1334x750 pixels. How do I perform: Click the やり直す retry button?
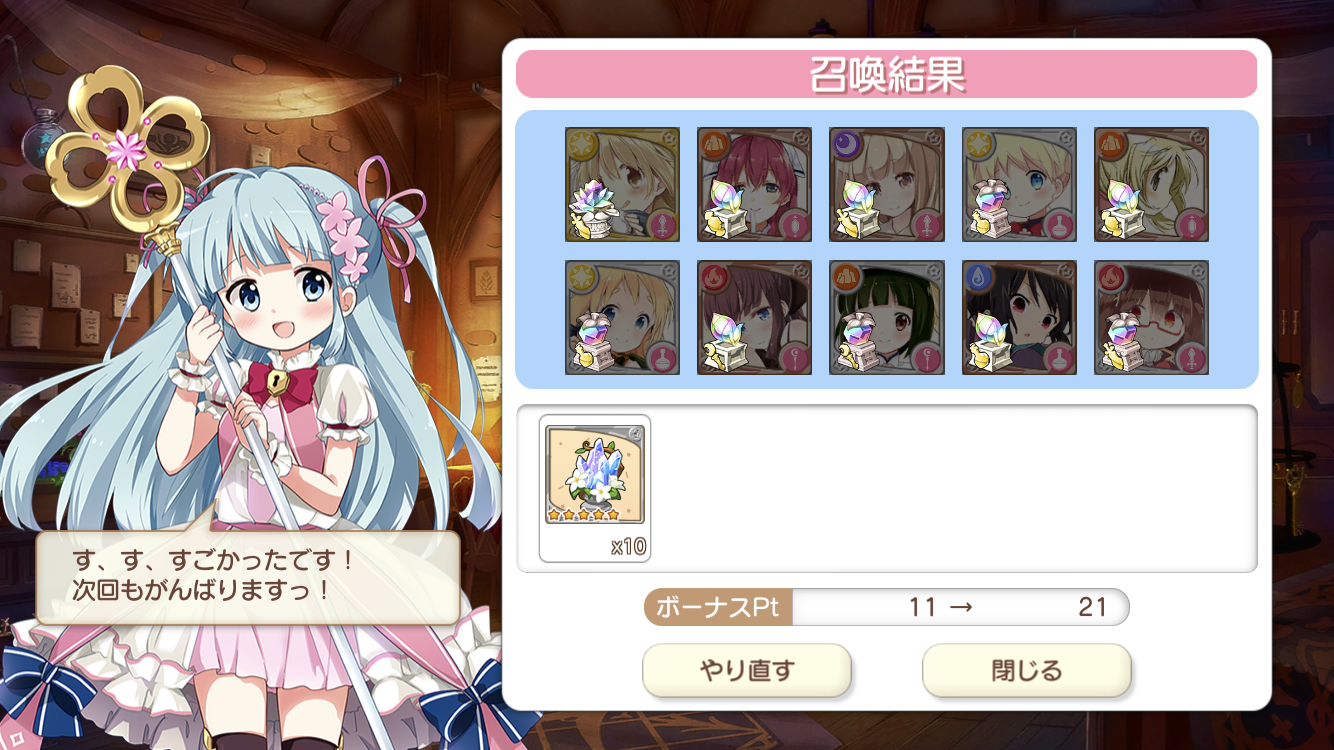click(x=747, y=670)
